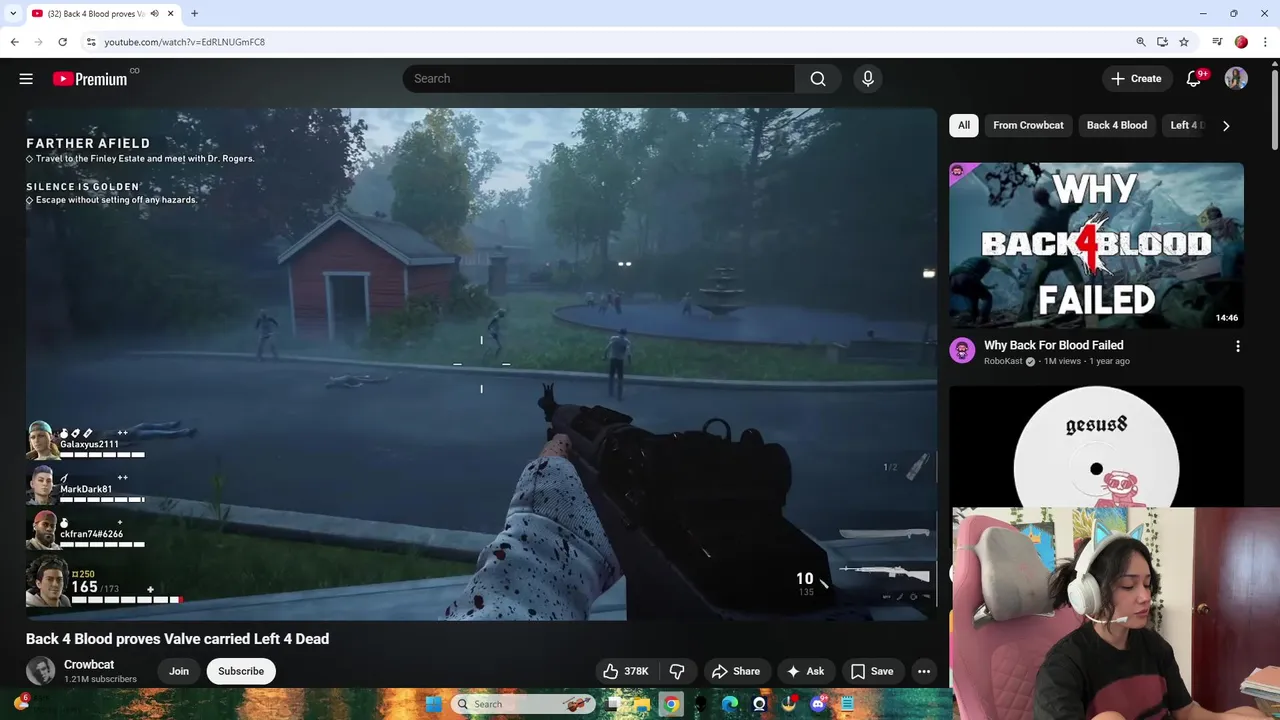
Task: Open the YouTube account avatar menu
Action: [1236, 79]
